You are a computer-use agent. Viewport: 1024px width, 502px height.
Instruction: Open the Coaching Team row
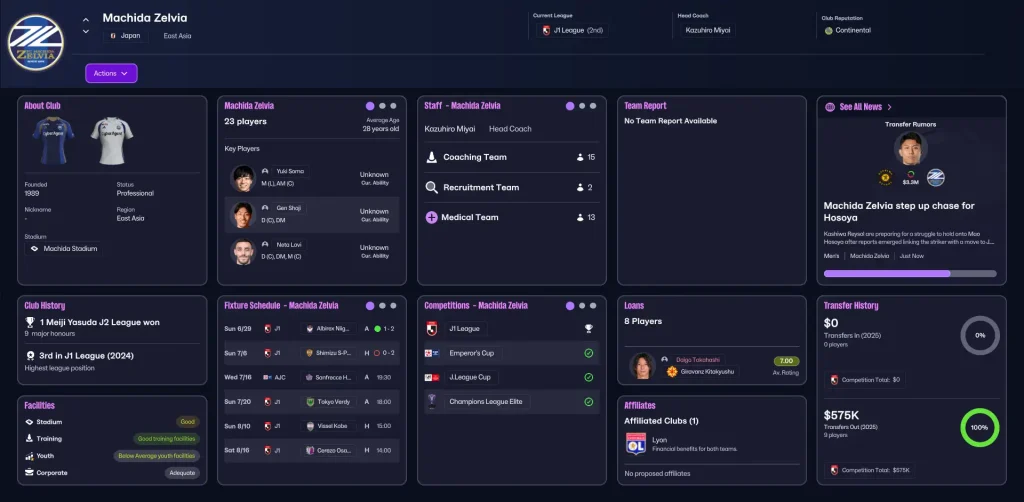pyautogui.click(x=510, y=157)
